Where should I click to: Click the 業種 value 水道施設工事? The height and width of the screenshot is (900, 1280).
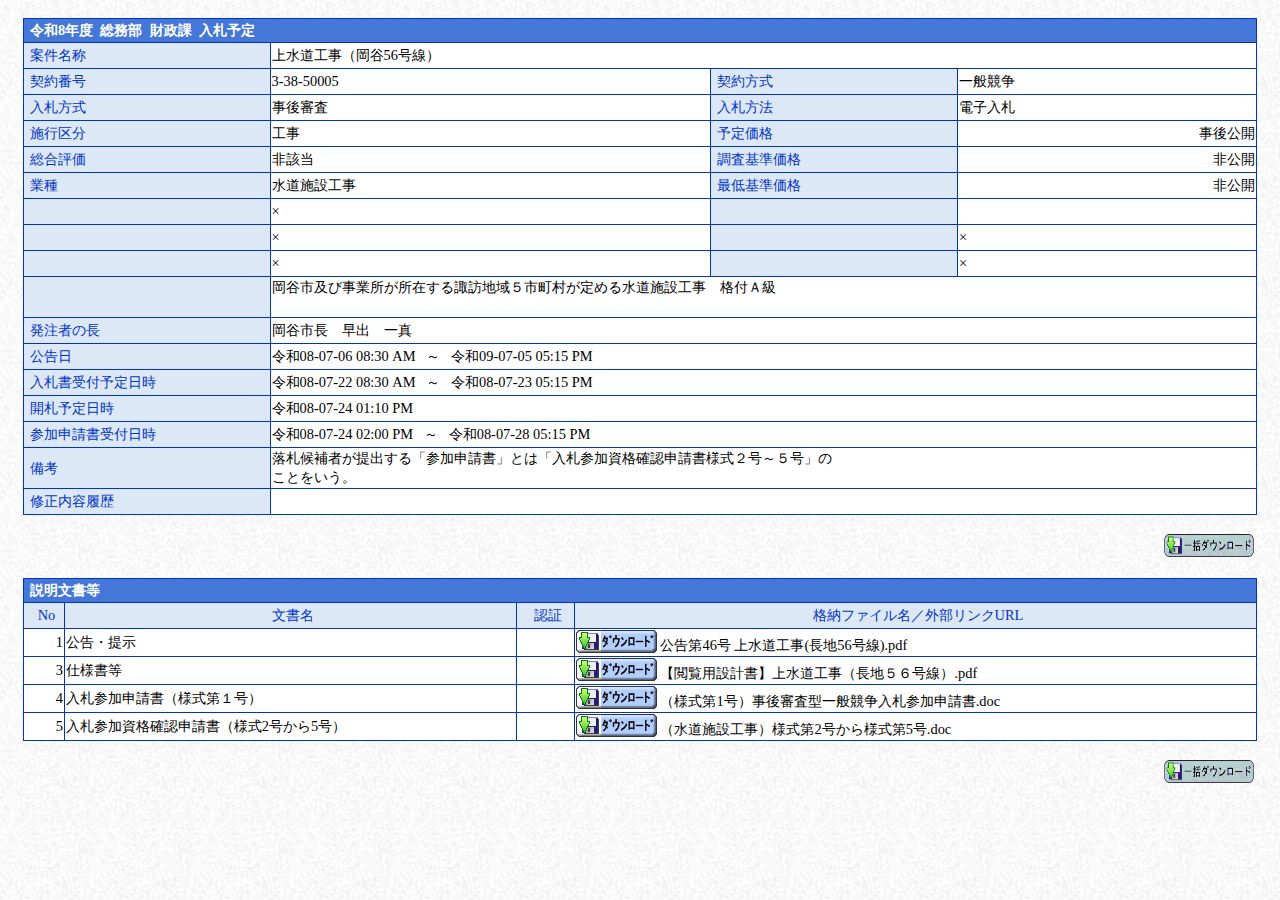pos(314,186)
